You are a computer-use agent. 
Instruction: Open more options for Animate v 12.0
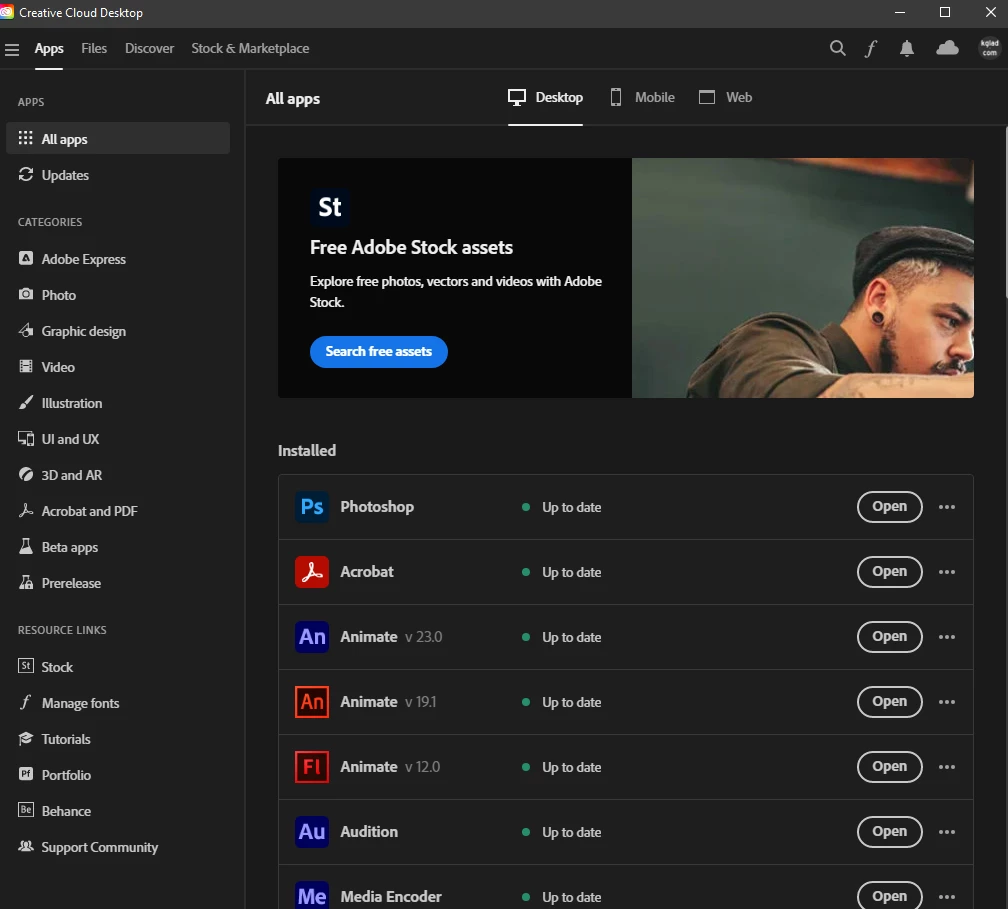[x=946, y=766]
